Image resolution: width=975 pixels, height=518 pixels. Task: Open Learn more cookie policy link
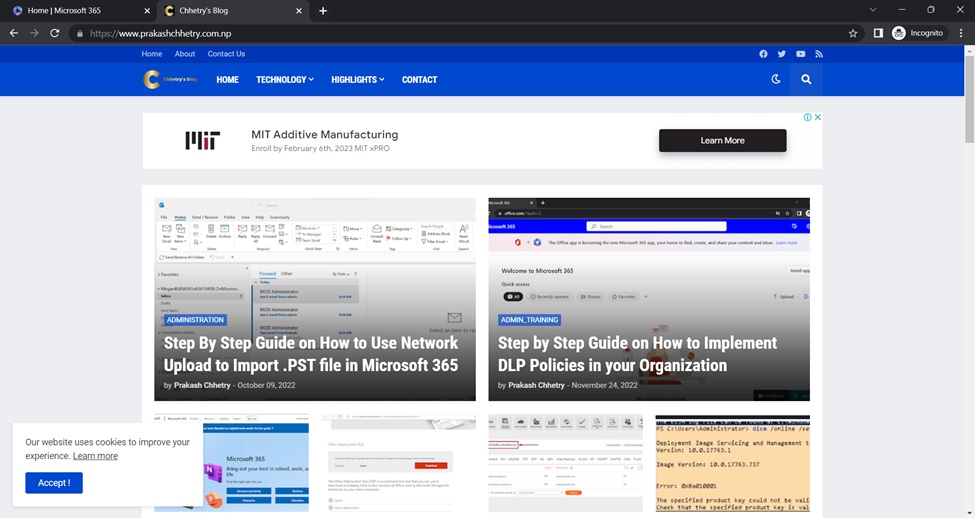pyautogui.click(x=95, y=456)
